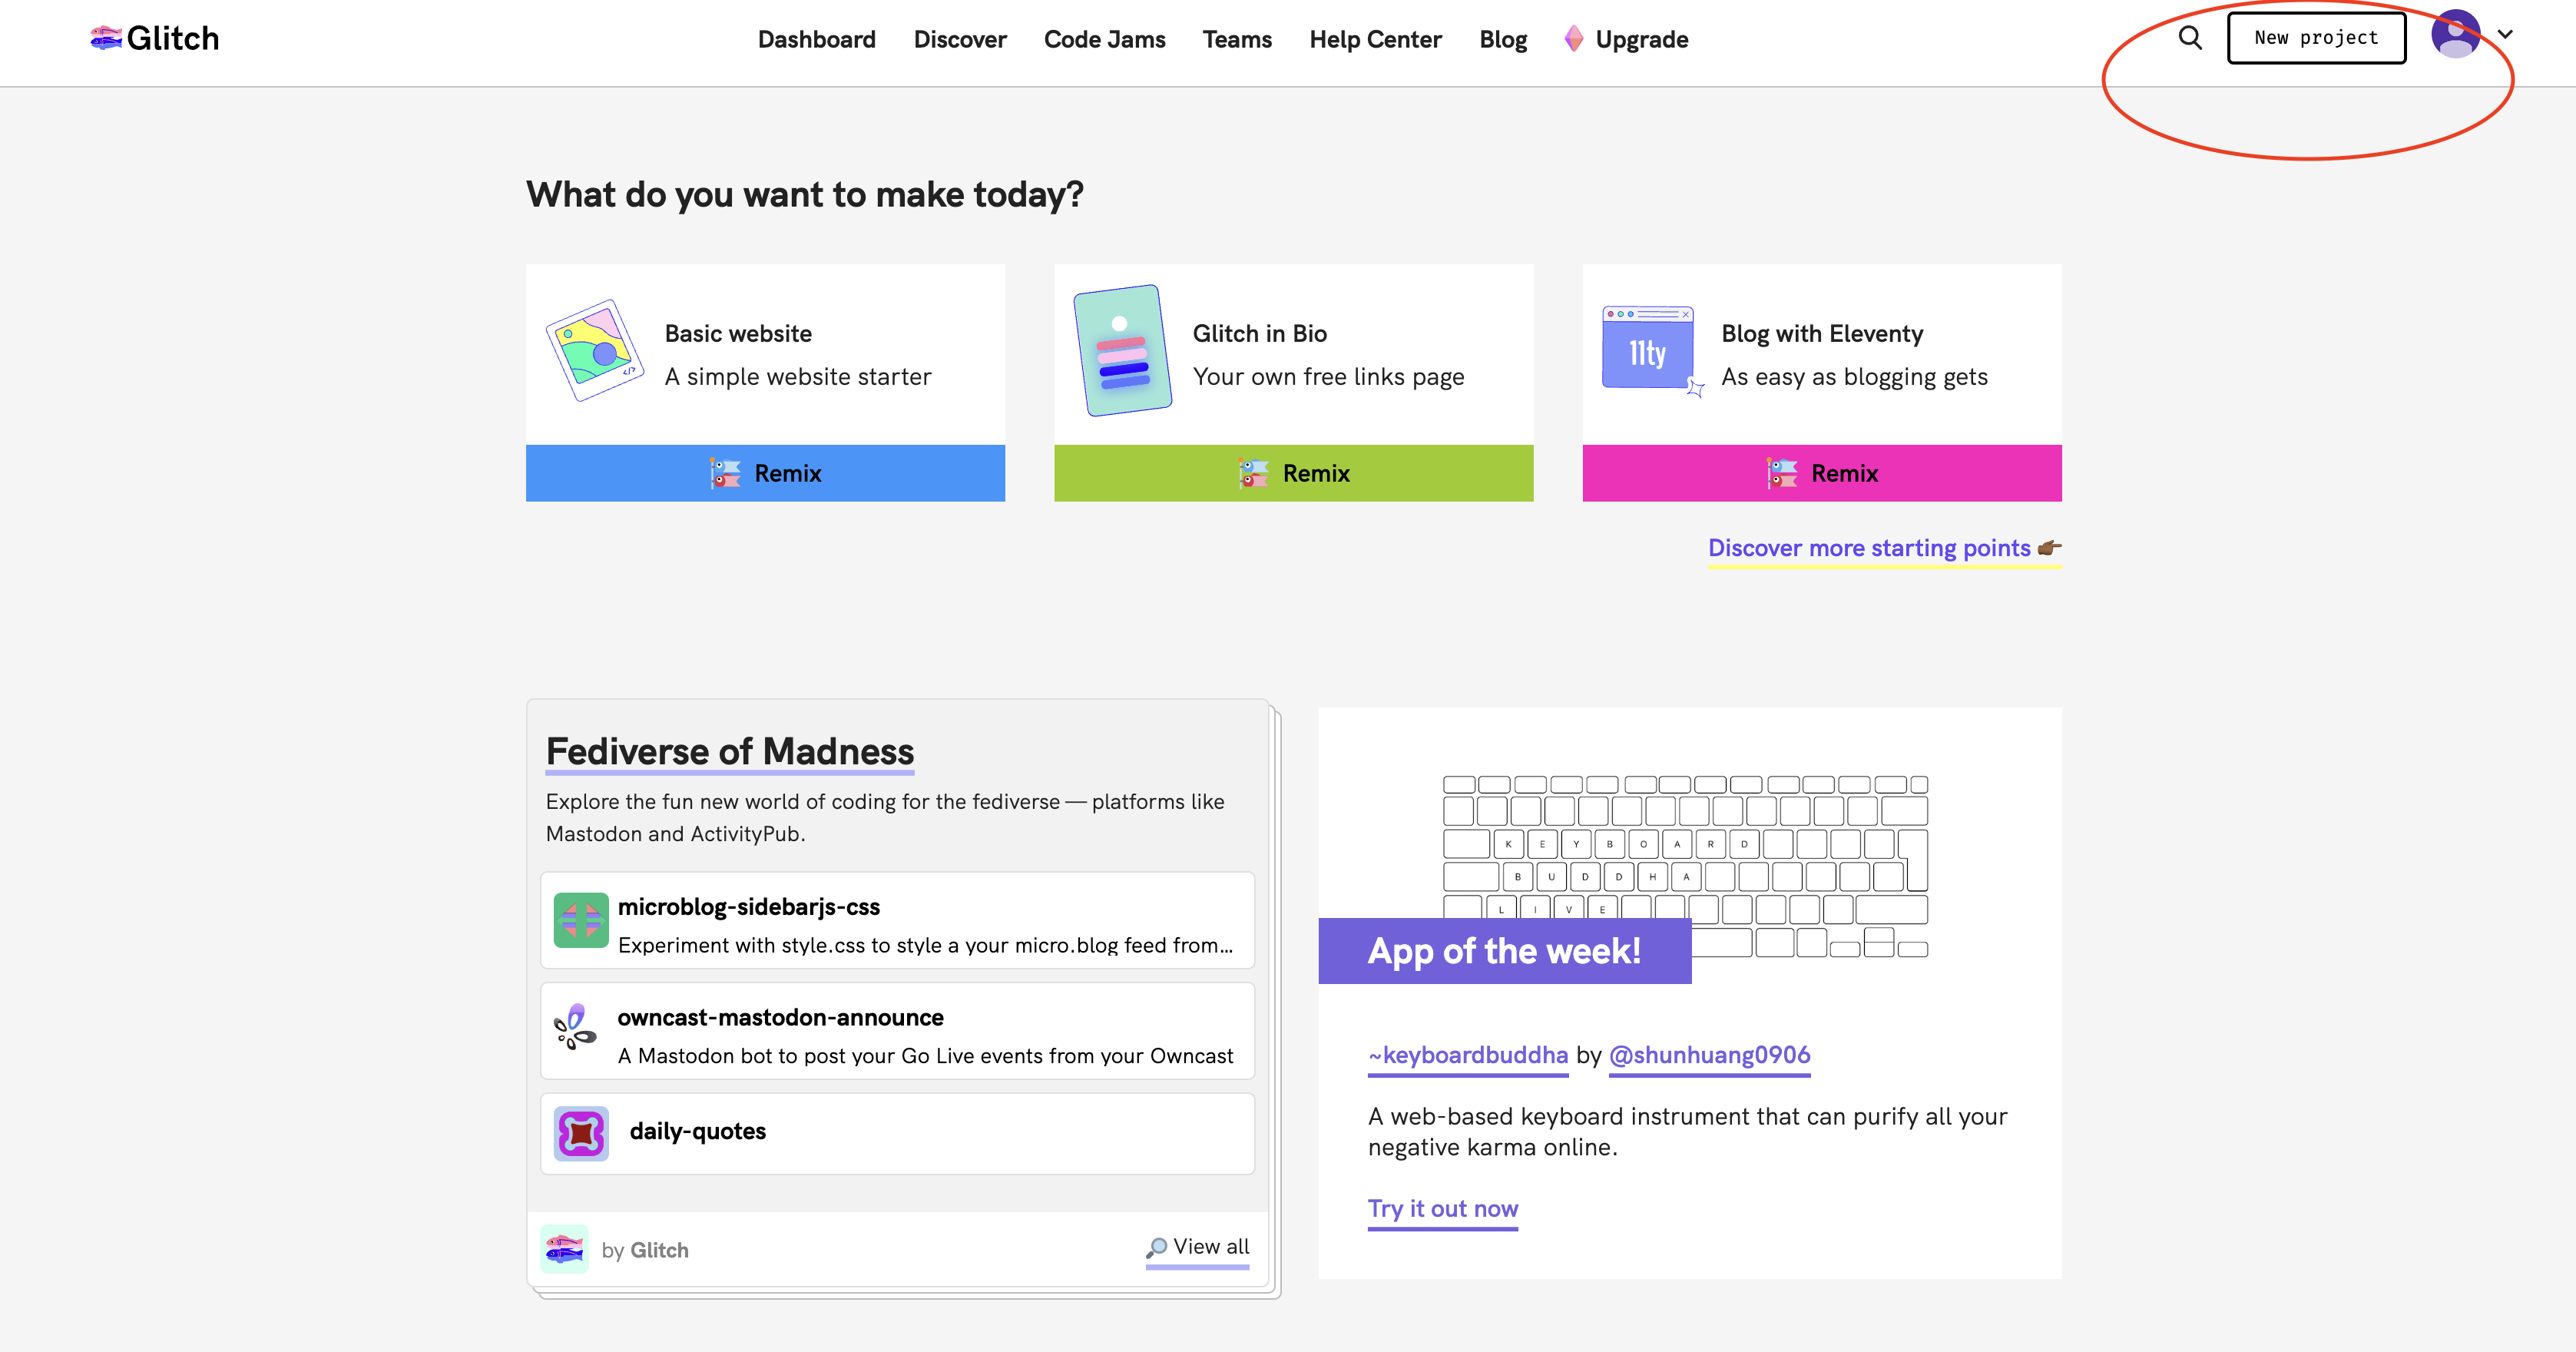Screen dimensions: 2576x1352
Task: Open owncast-mastodon-announce project icon
Action: click(576, 1028)
